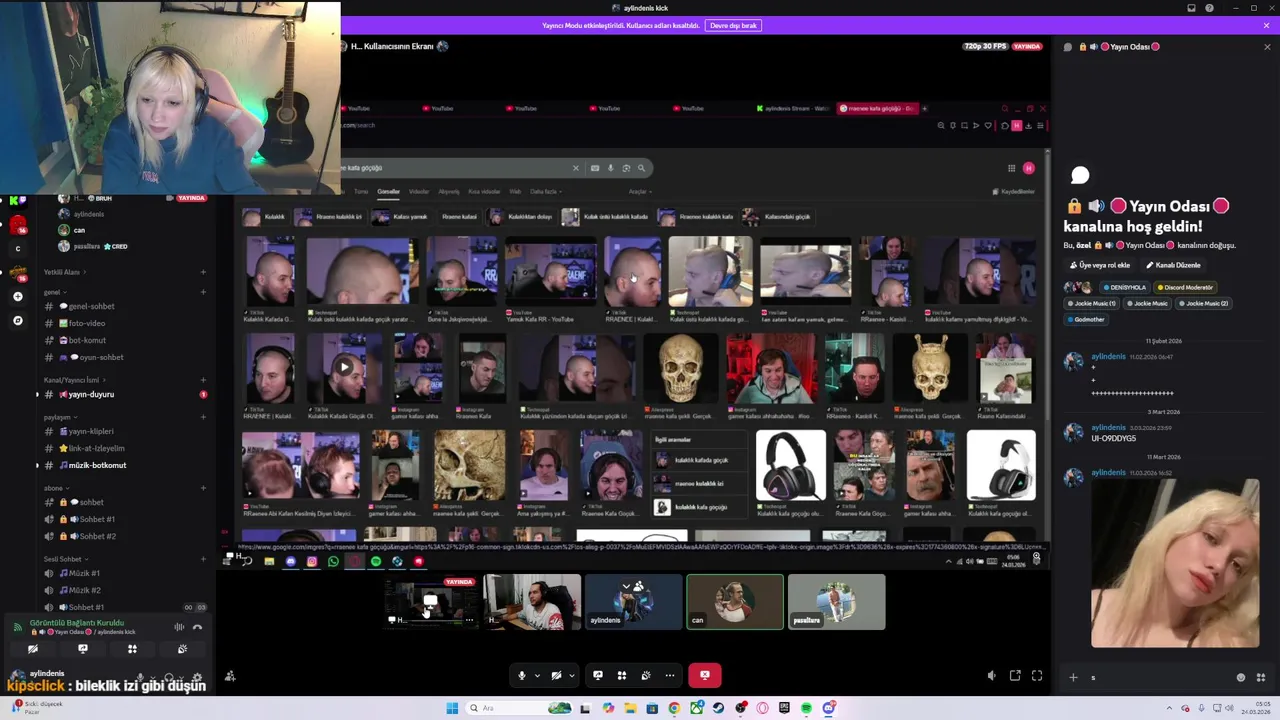The height and width of the screenshot is (720, 1280).
Task: Select the pasaltura participant tile
Action: [x=837, y=601]
